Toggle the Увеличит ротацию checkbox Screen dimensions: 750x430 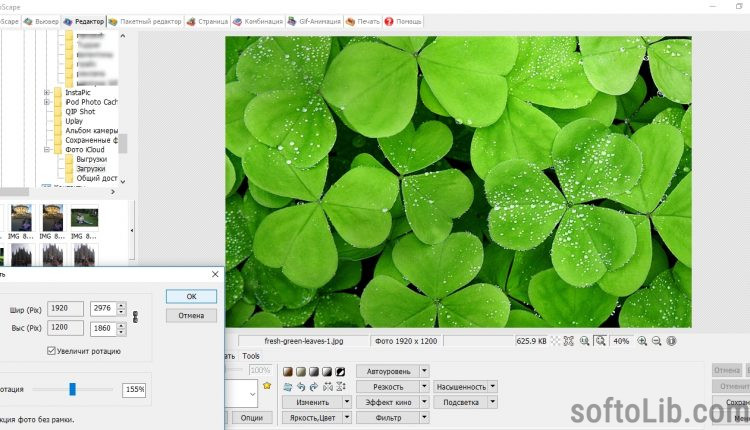click(51, 351)
